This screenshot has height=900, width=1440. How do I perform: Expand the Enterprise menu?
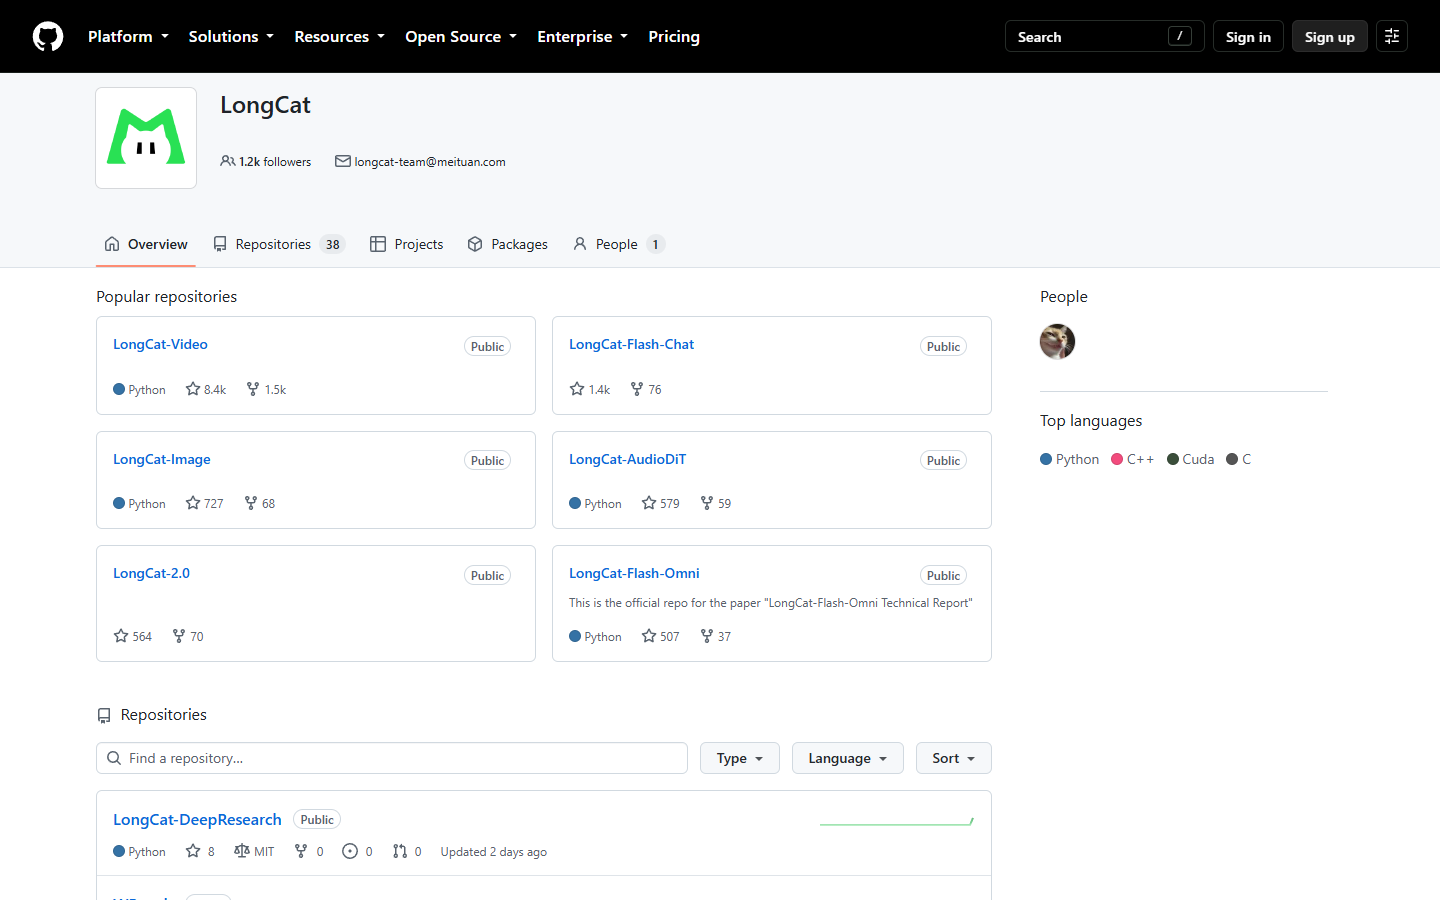pos(582,36)
